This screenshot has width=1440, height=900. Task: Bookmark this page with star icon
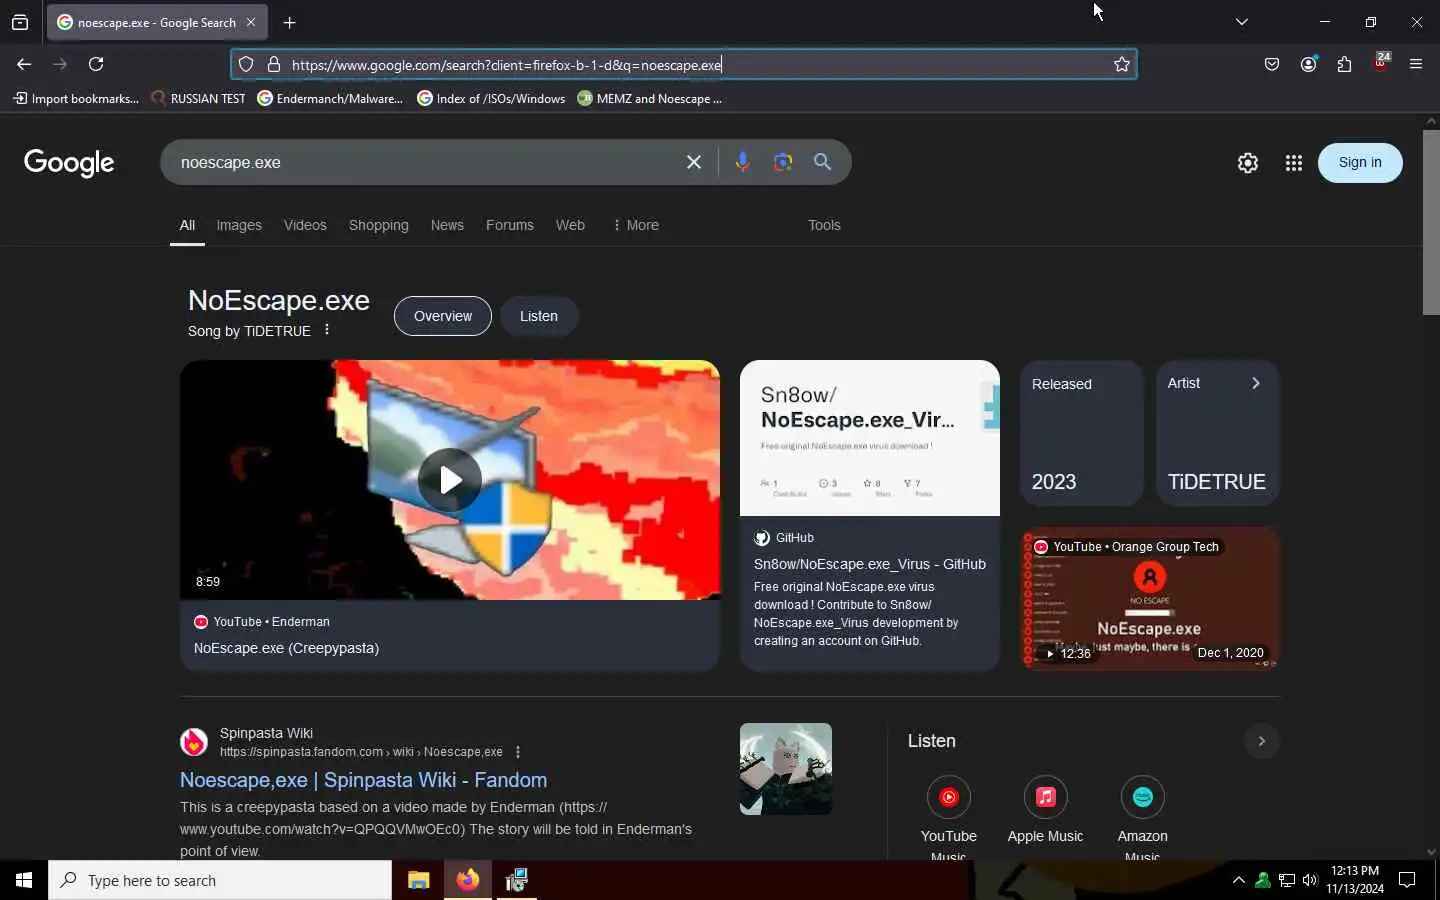[x=1122, y=64]
